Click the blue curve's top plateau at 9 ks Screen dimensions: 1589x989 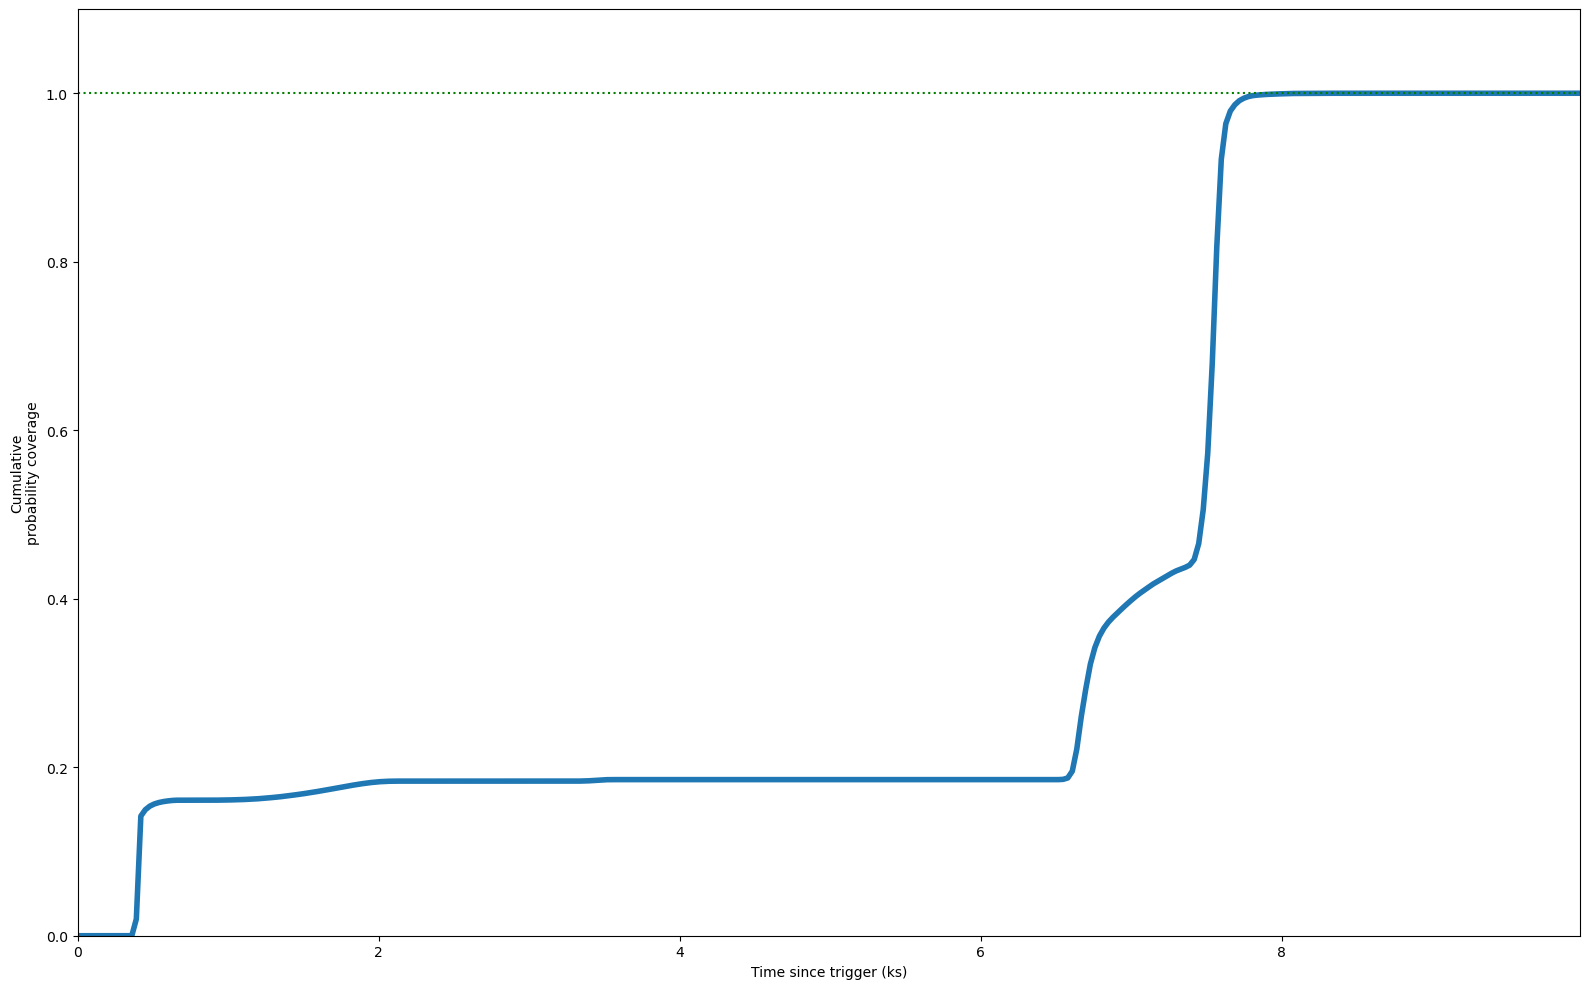pyautogui.click(x=1431, y=93)
